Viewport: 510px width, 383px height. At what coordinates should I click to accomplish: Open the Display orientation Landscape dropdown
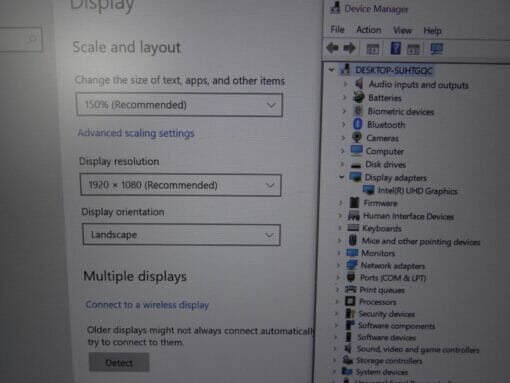tap(181, 235)
